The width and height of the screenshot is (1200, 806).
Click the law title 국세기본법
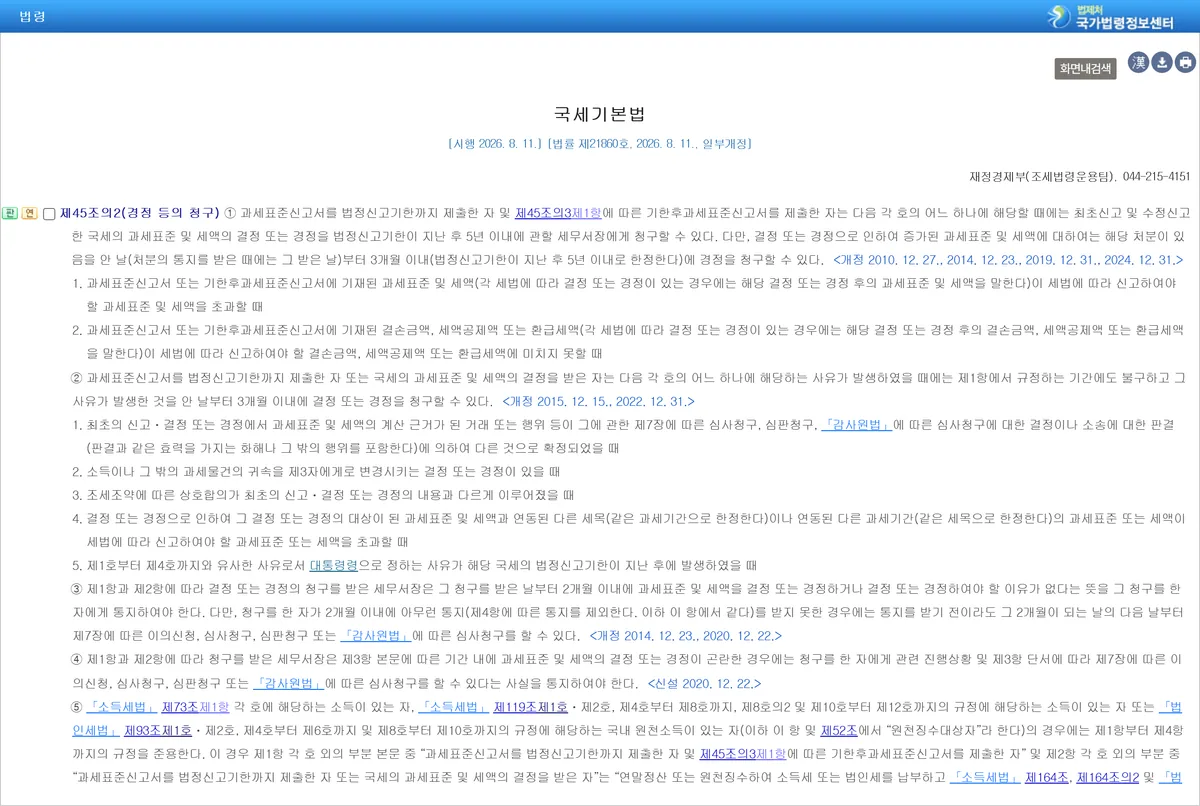600,114
